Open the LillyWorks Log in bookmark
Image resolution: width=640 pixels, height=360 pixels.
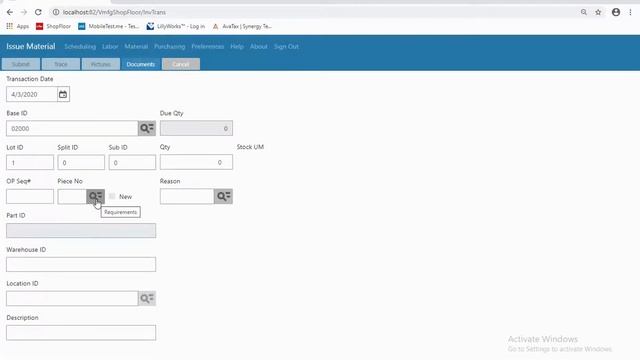pos(176,26)
